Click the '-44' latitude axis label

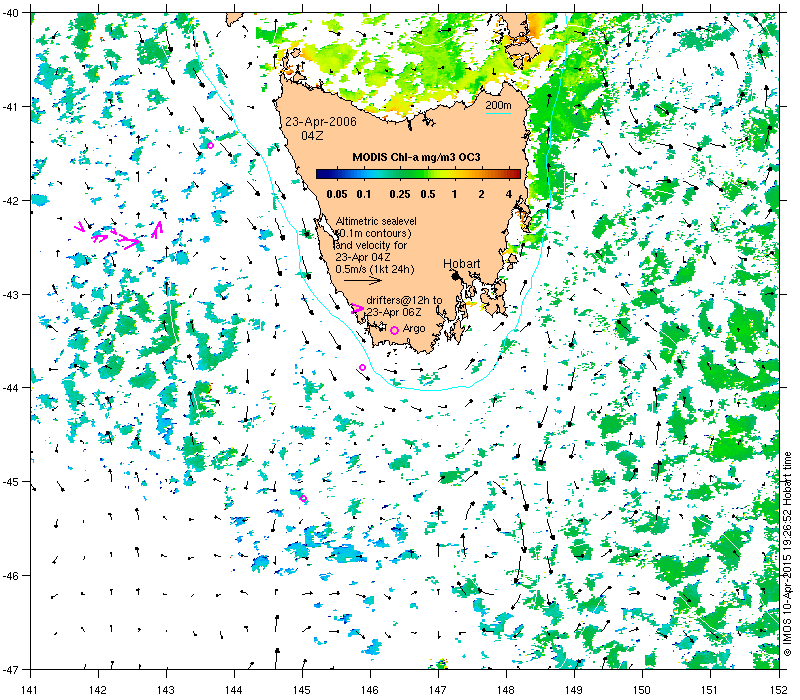[11, 388]
